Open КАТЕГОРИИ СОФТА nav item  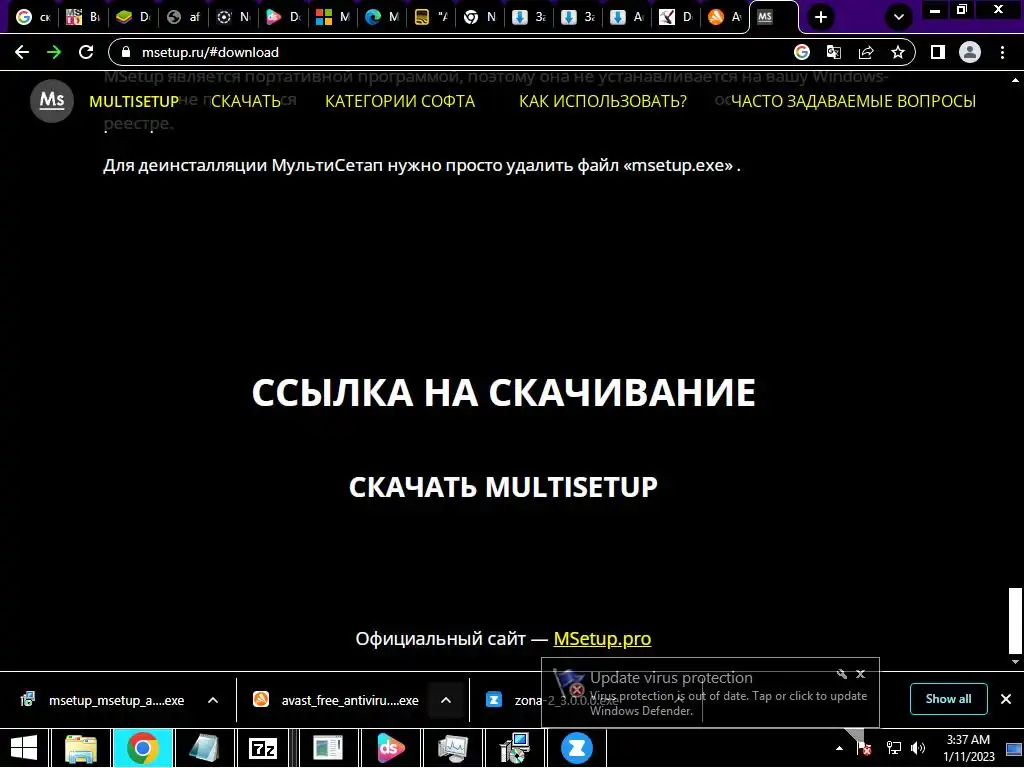pyautogui.click(x=400, y=101)
